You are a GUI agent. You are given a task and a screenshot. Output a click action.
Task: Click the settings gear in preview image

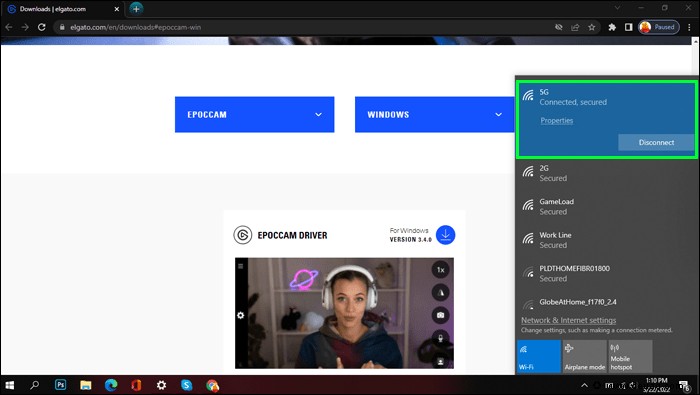[x=241, y=315]
